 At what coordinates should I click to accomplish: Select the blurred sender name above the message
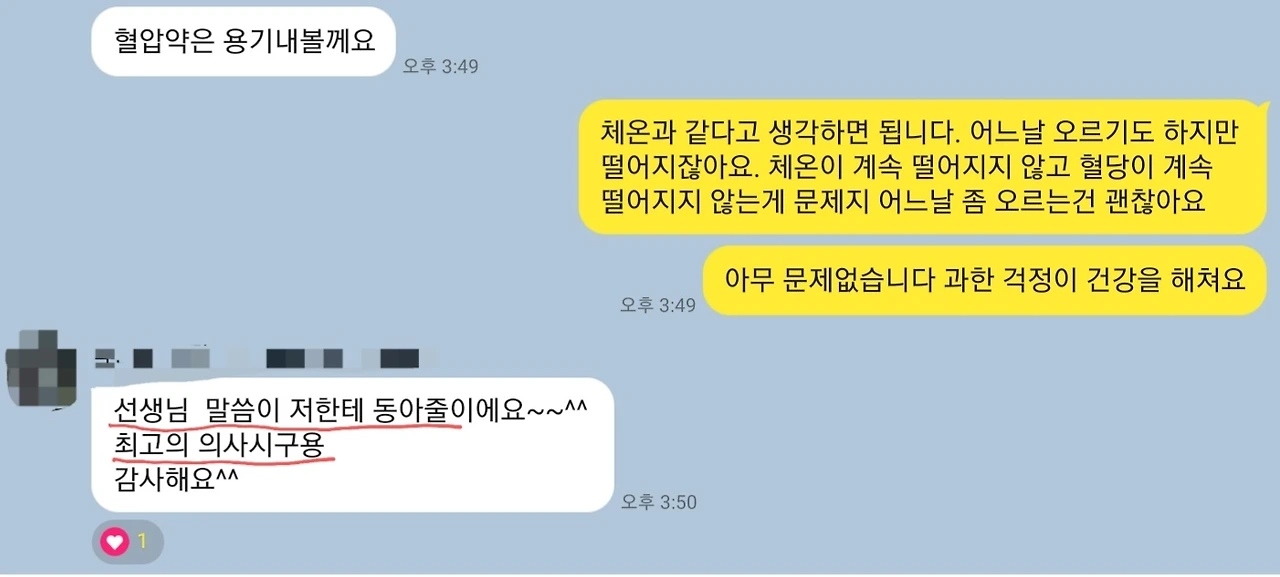[x=257, y=357]
